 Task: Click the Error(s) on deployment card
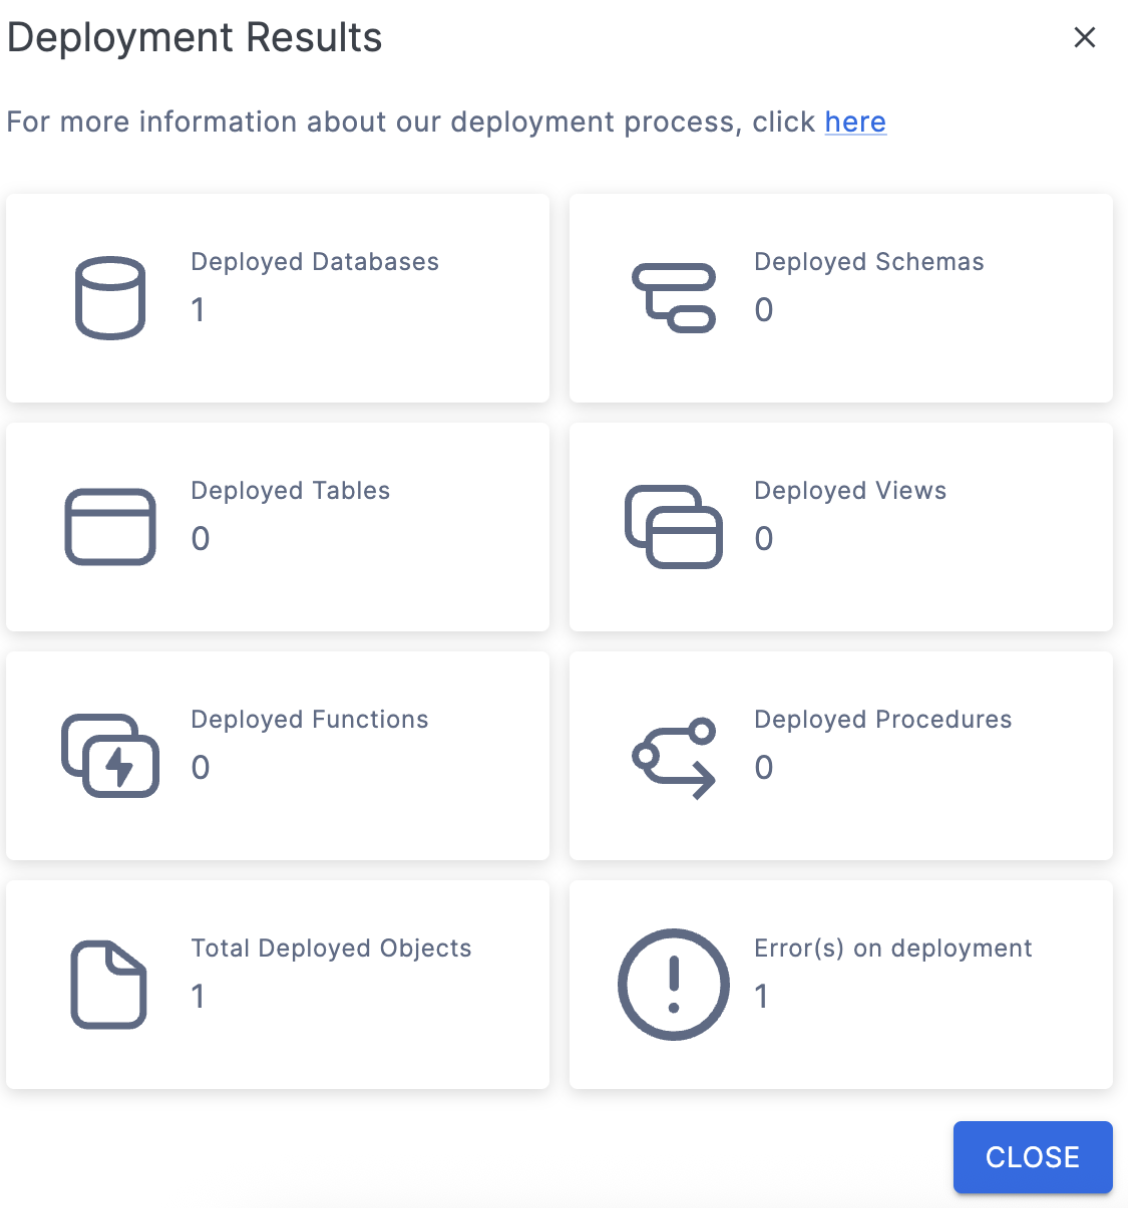point(841,985)
